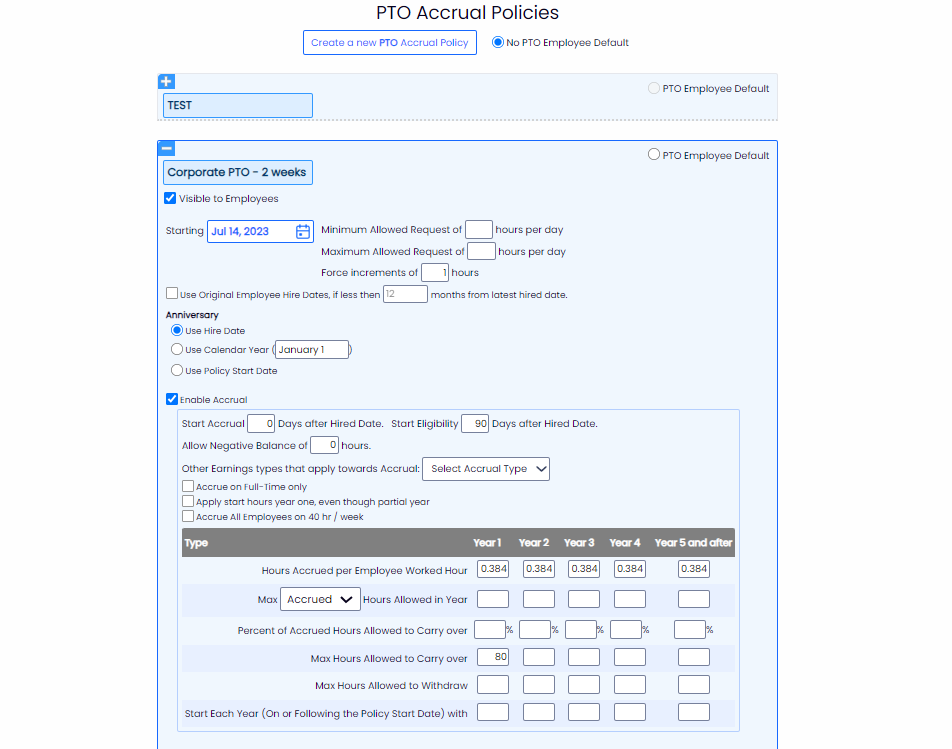Click Year 4 Start Each Year with field
The width and height of the screenshot is (952, 749).
pyautogui.click(x=630, y=712)
